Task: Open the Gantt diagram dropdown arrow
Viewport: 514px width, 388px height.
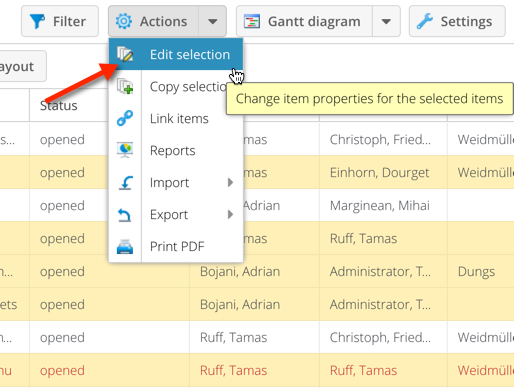Action: [386, 21]
